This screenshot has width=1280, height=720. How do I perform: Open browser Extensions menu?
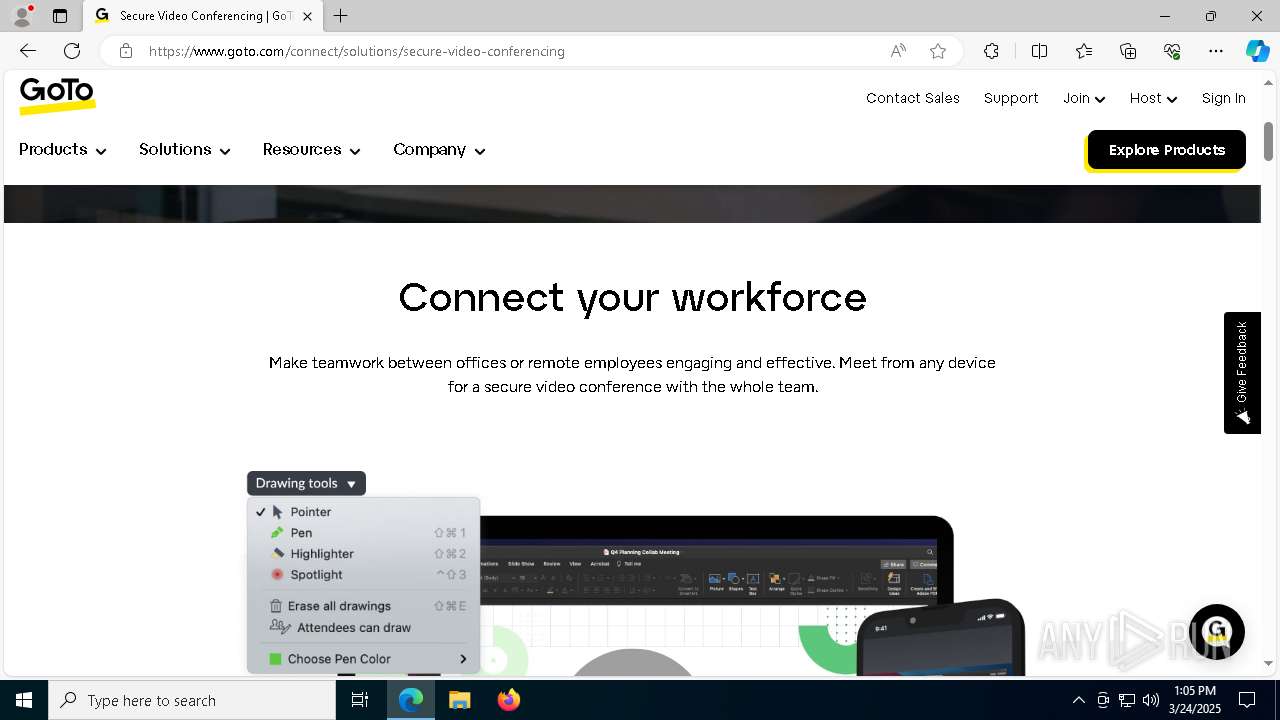tap(991, 51)
